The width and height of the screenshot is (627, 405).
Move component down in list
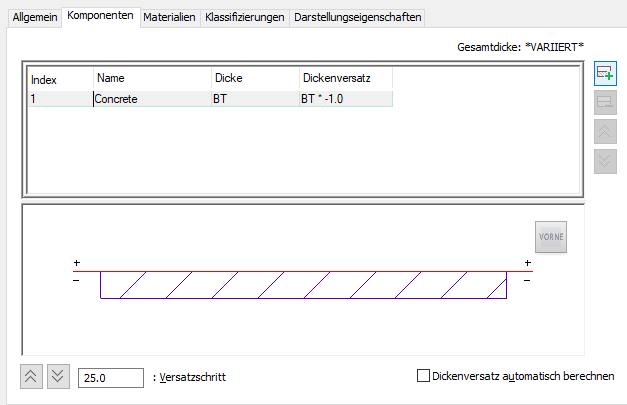pos(605,162)
